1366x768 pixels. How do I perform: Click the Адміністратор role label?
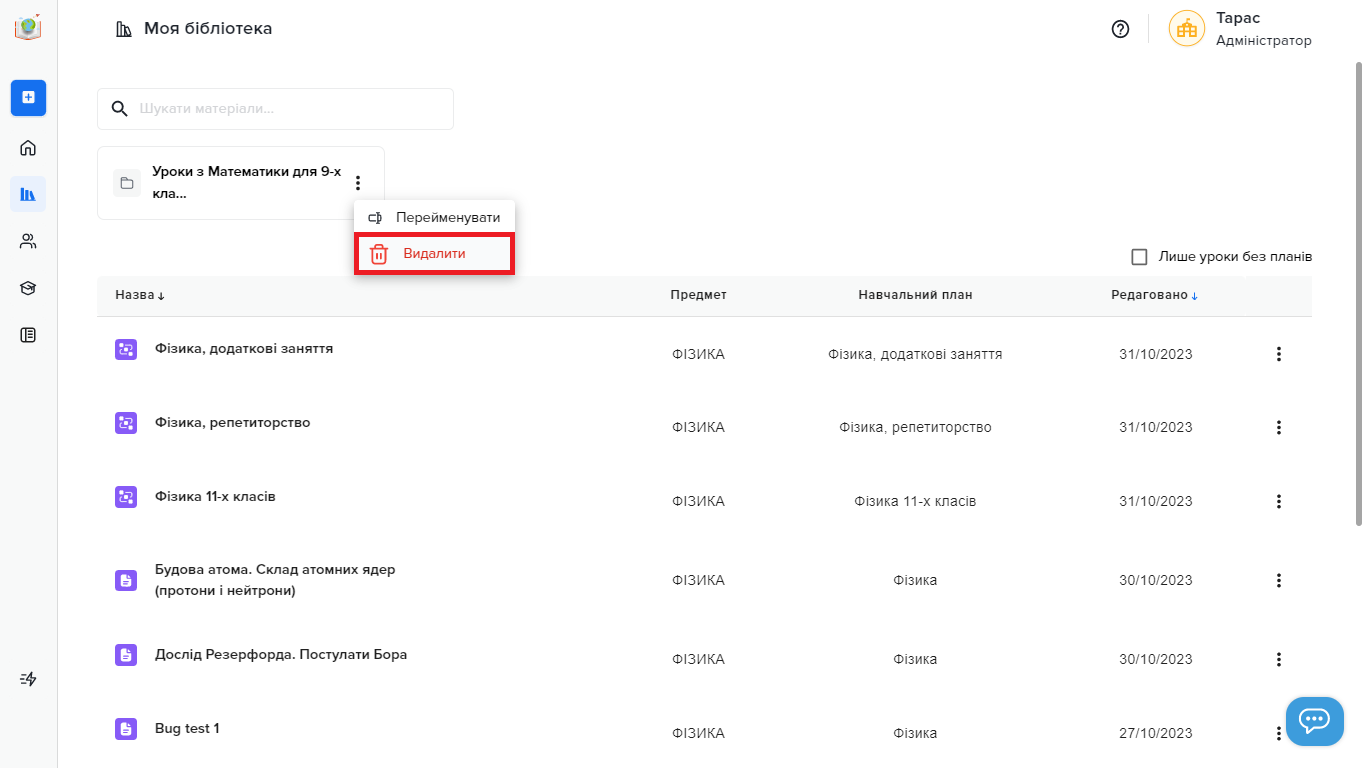point(1264,41)
